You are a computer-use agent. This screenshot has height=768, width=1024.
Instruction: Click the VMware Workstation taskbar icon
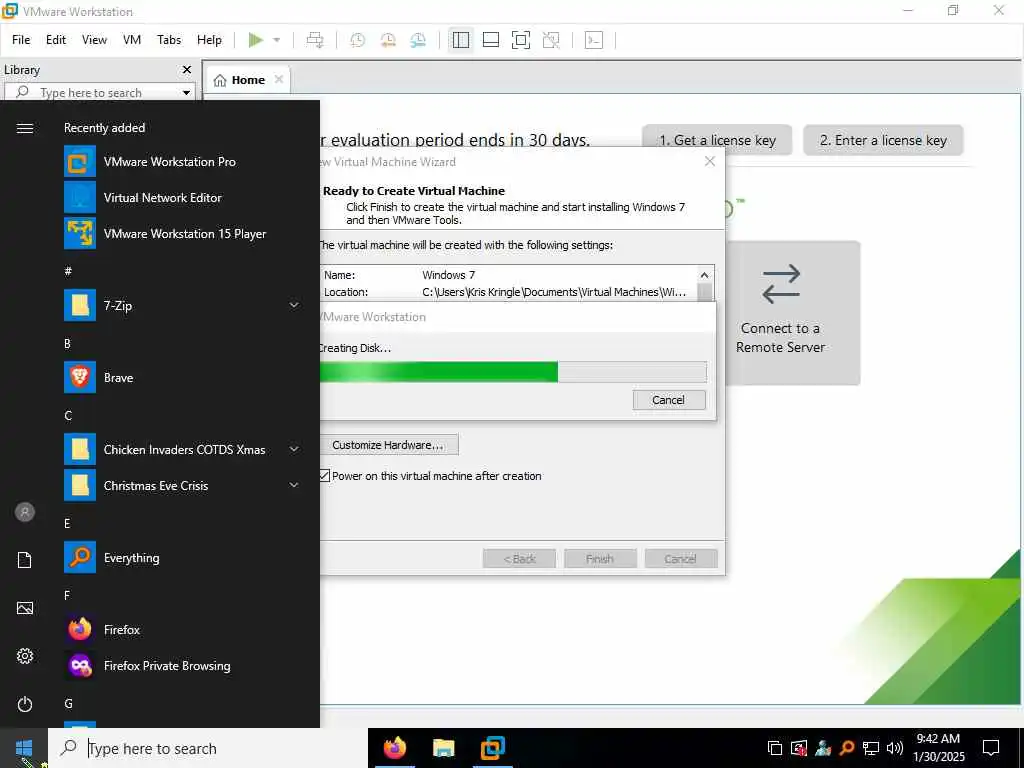492,748
